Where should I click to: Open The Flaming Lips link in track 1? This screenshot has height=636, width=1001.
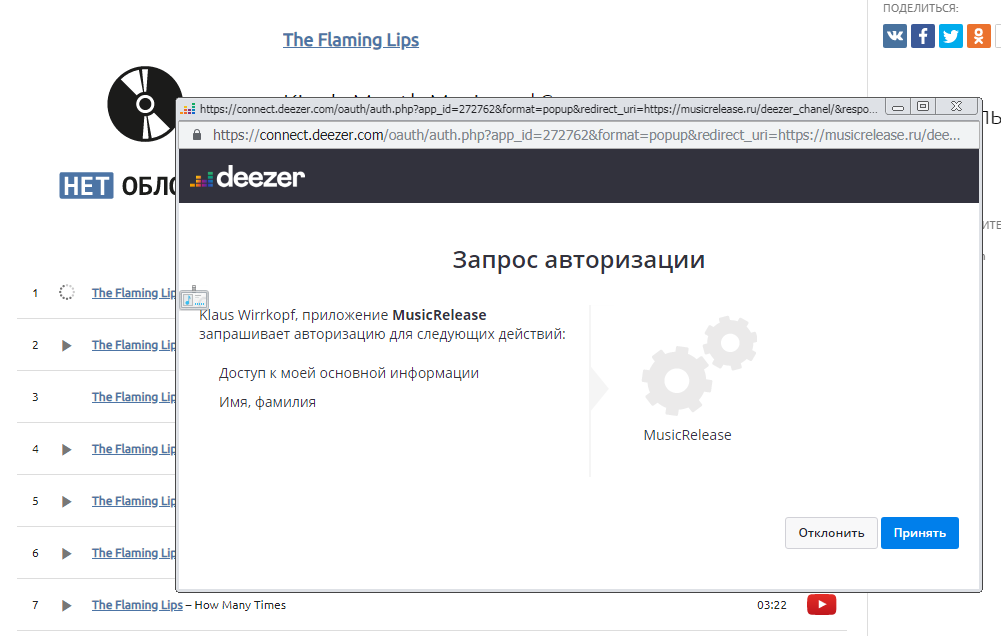133,293
